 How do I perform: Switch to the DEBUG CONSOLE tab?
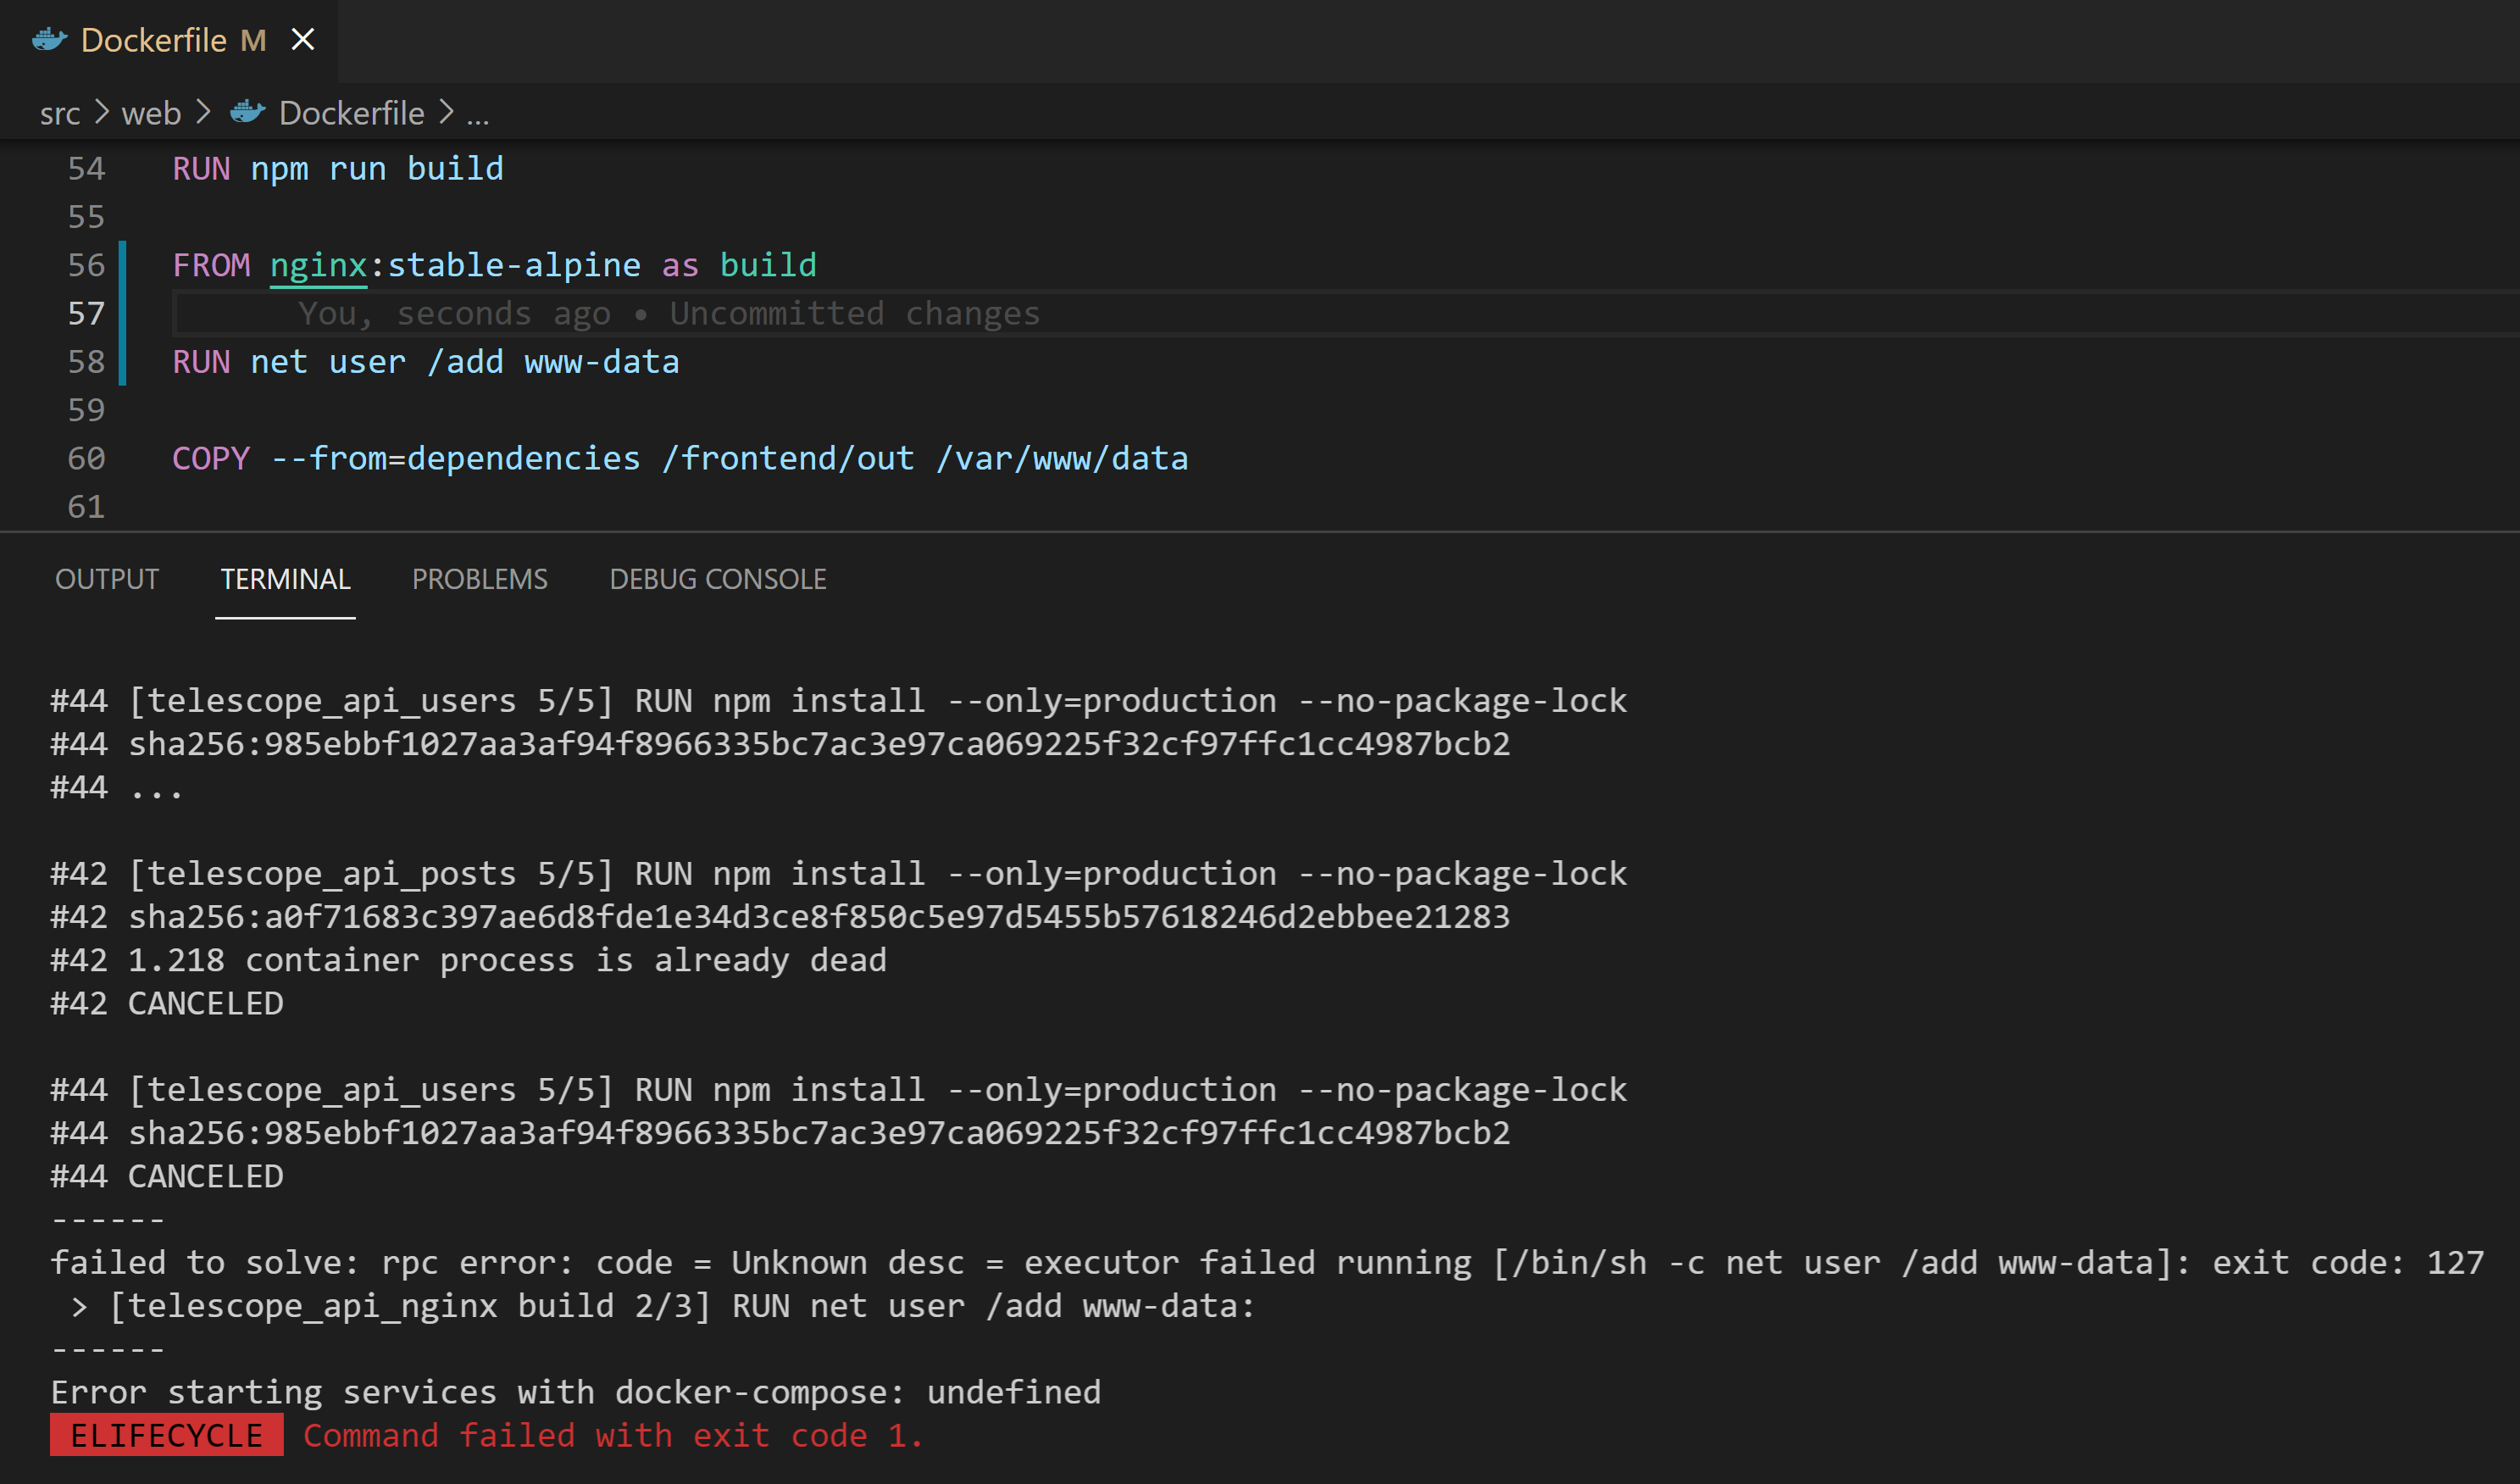point(718,579)
